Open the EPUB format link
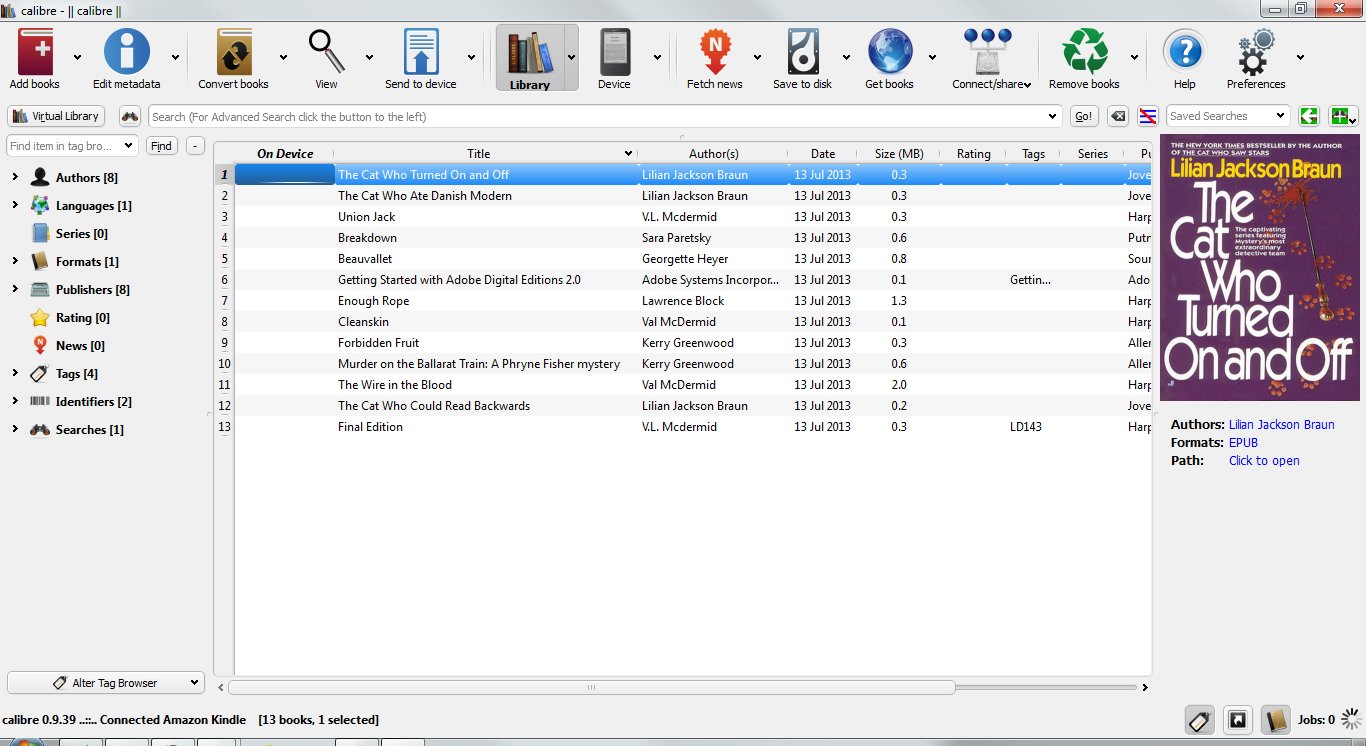Viewport: 1366px width, 746px height. coord(1243,442)
